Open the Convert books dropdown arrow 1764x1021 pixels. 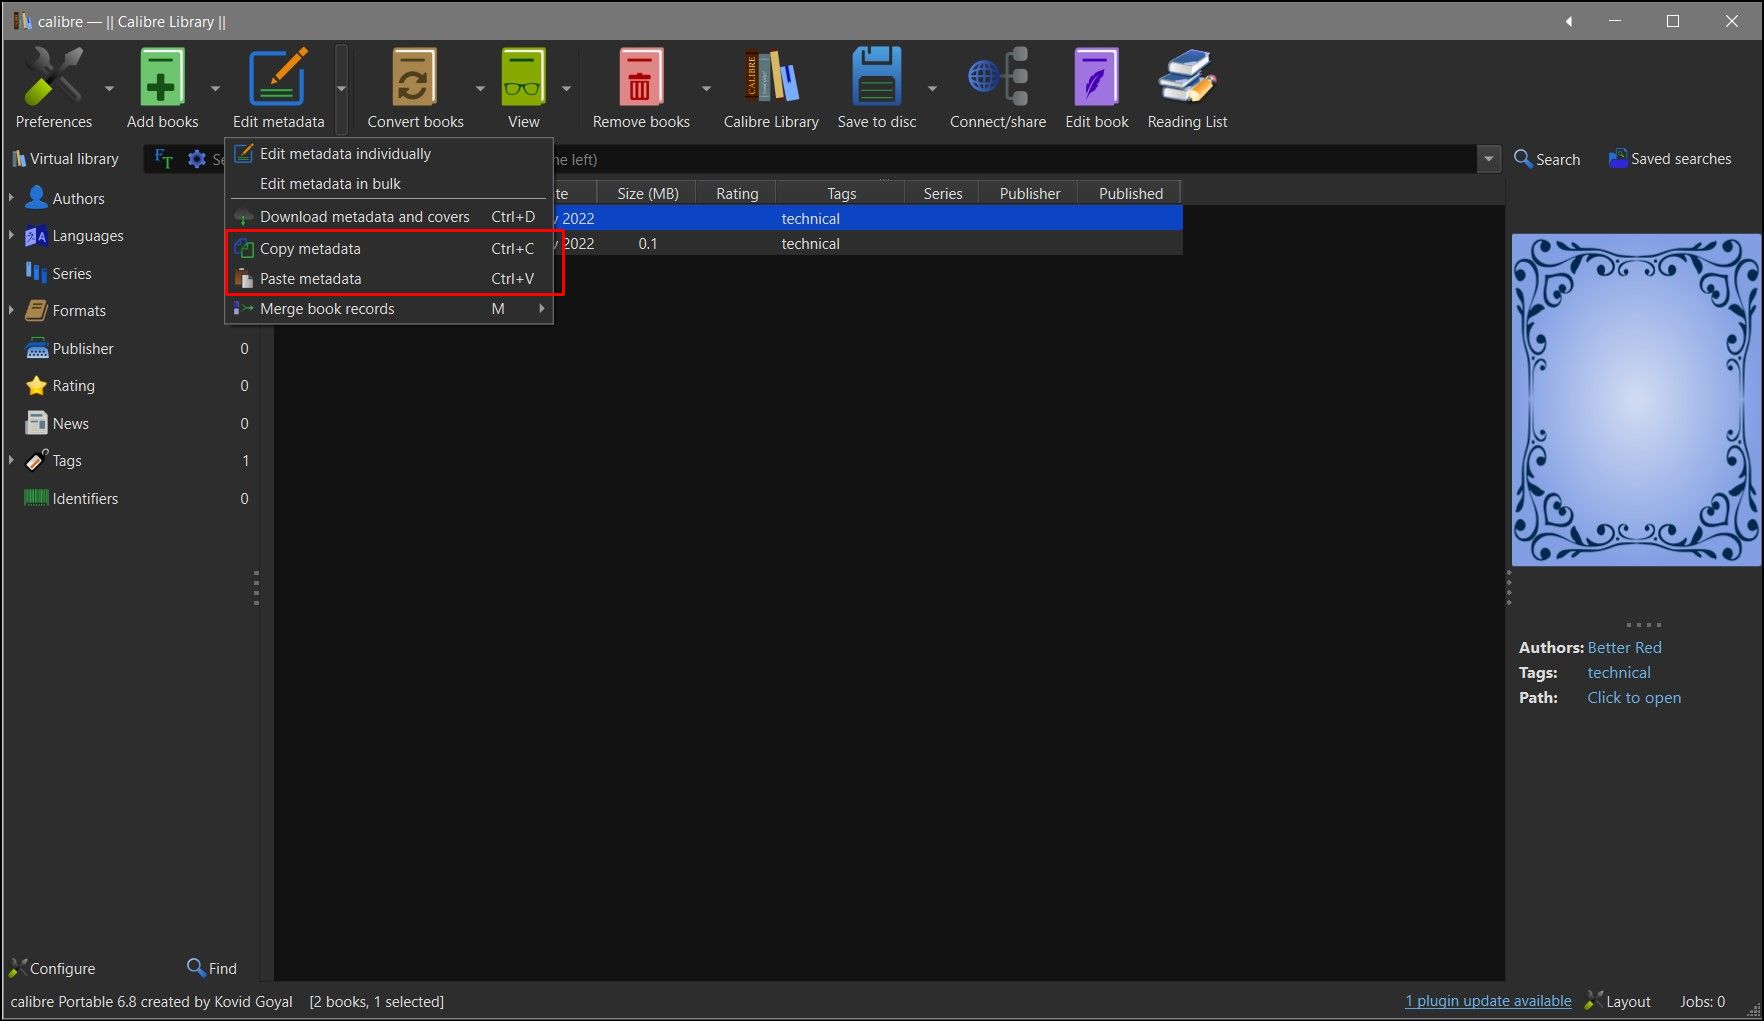pos(480,88)
